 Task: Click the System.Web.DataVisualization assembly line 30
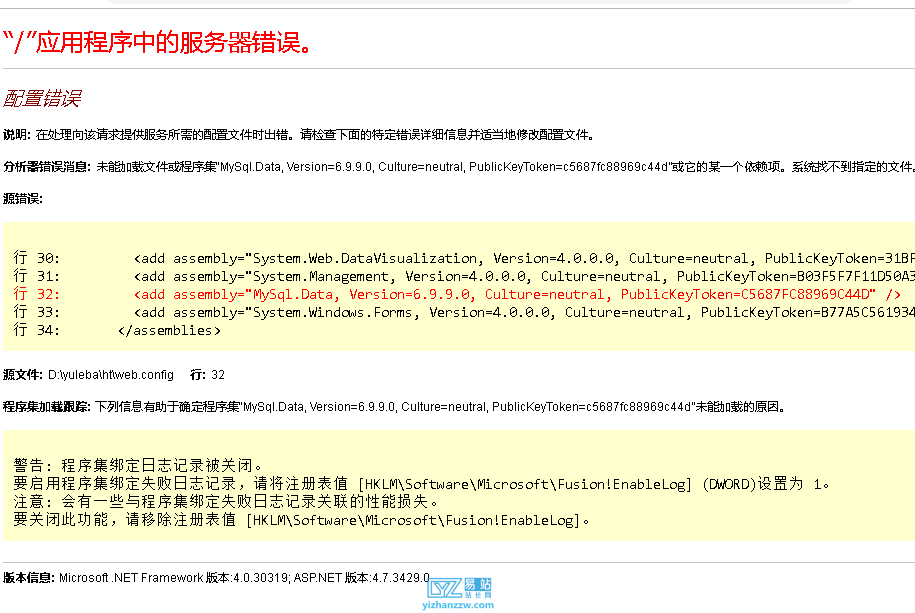coord(450,257)
